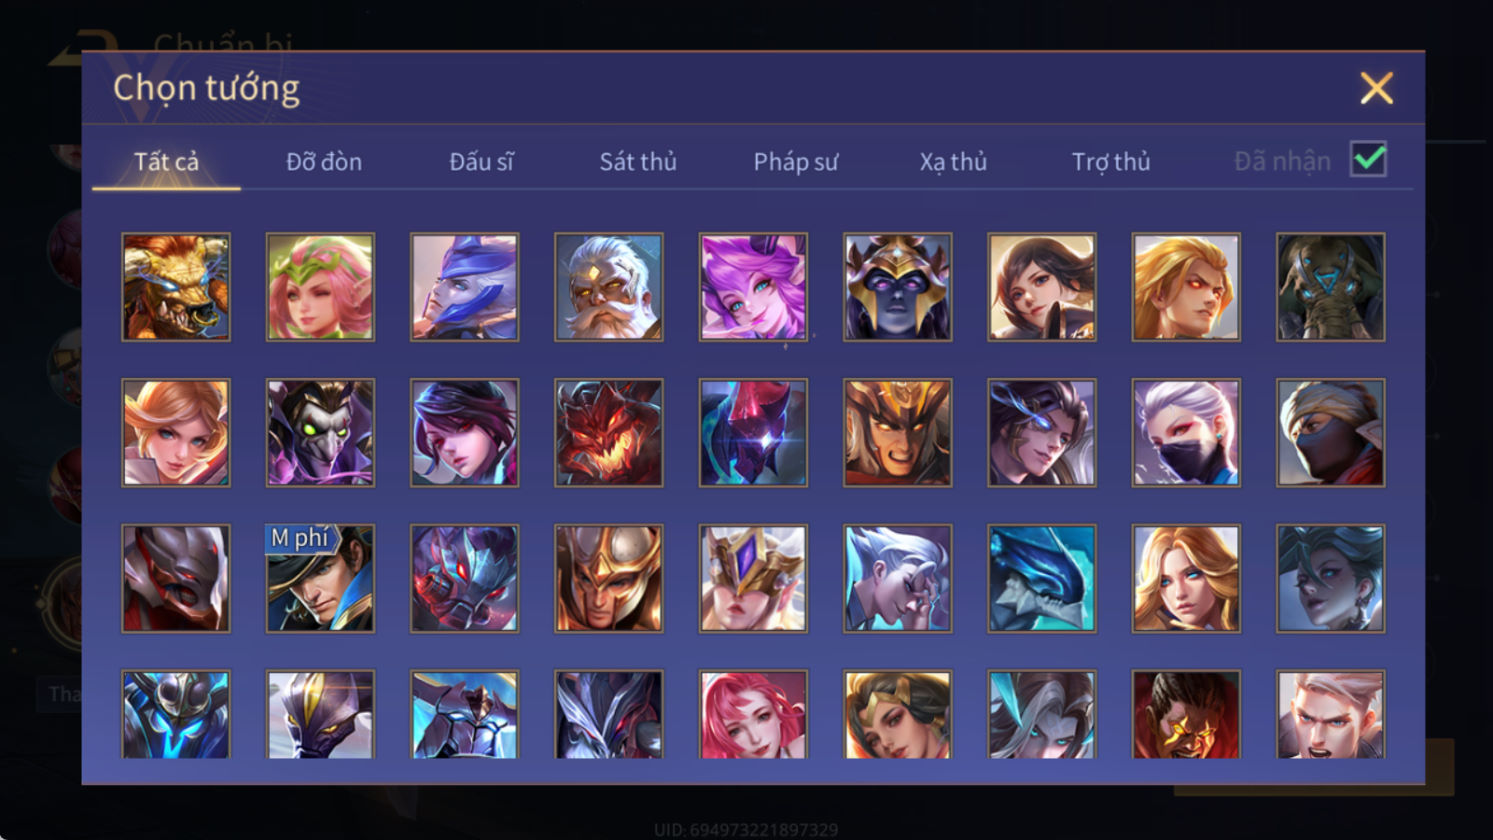Select the 'Đấu sĩ' tab
Viewport: 1493px width, 840px height.
coord(481,161)
